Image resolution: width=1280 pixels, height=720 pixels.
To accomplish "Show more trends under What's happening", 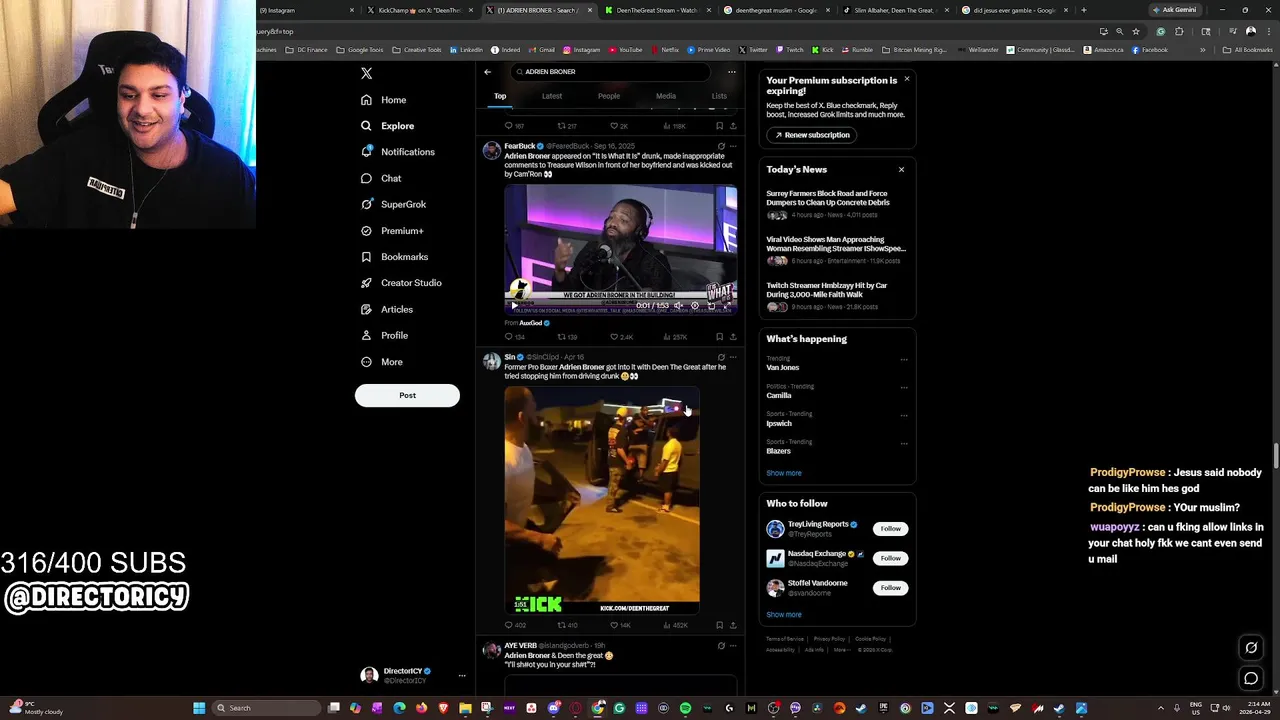I will click(x=784, y=473).
